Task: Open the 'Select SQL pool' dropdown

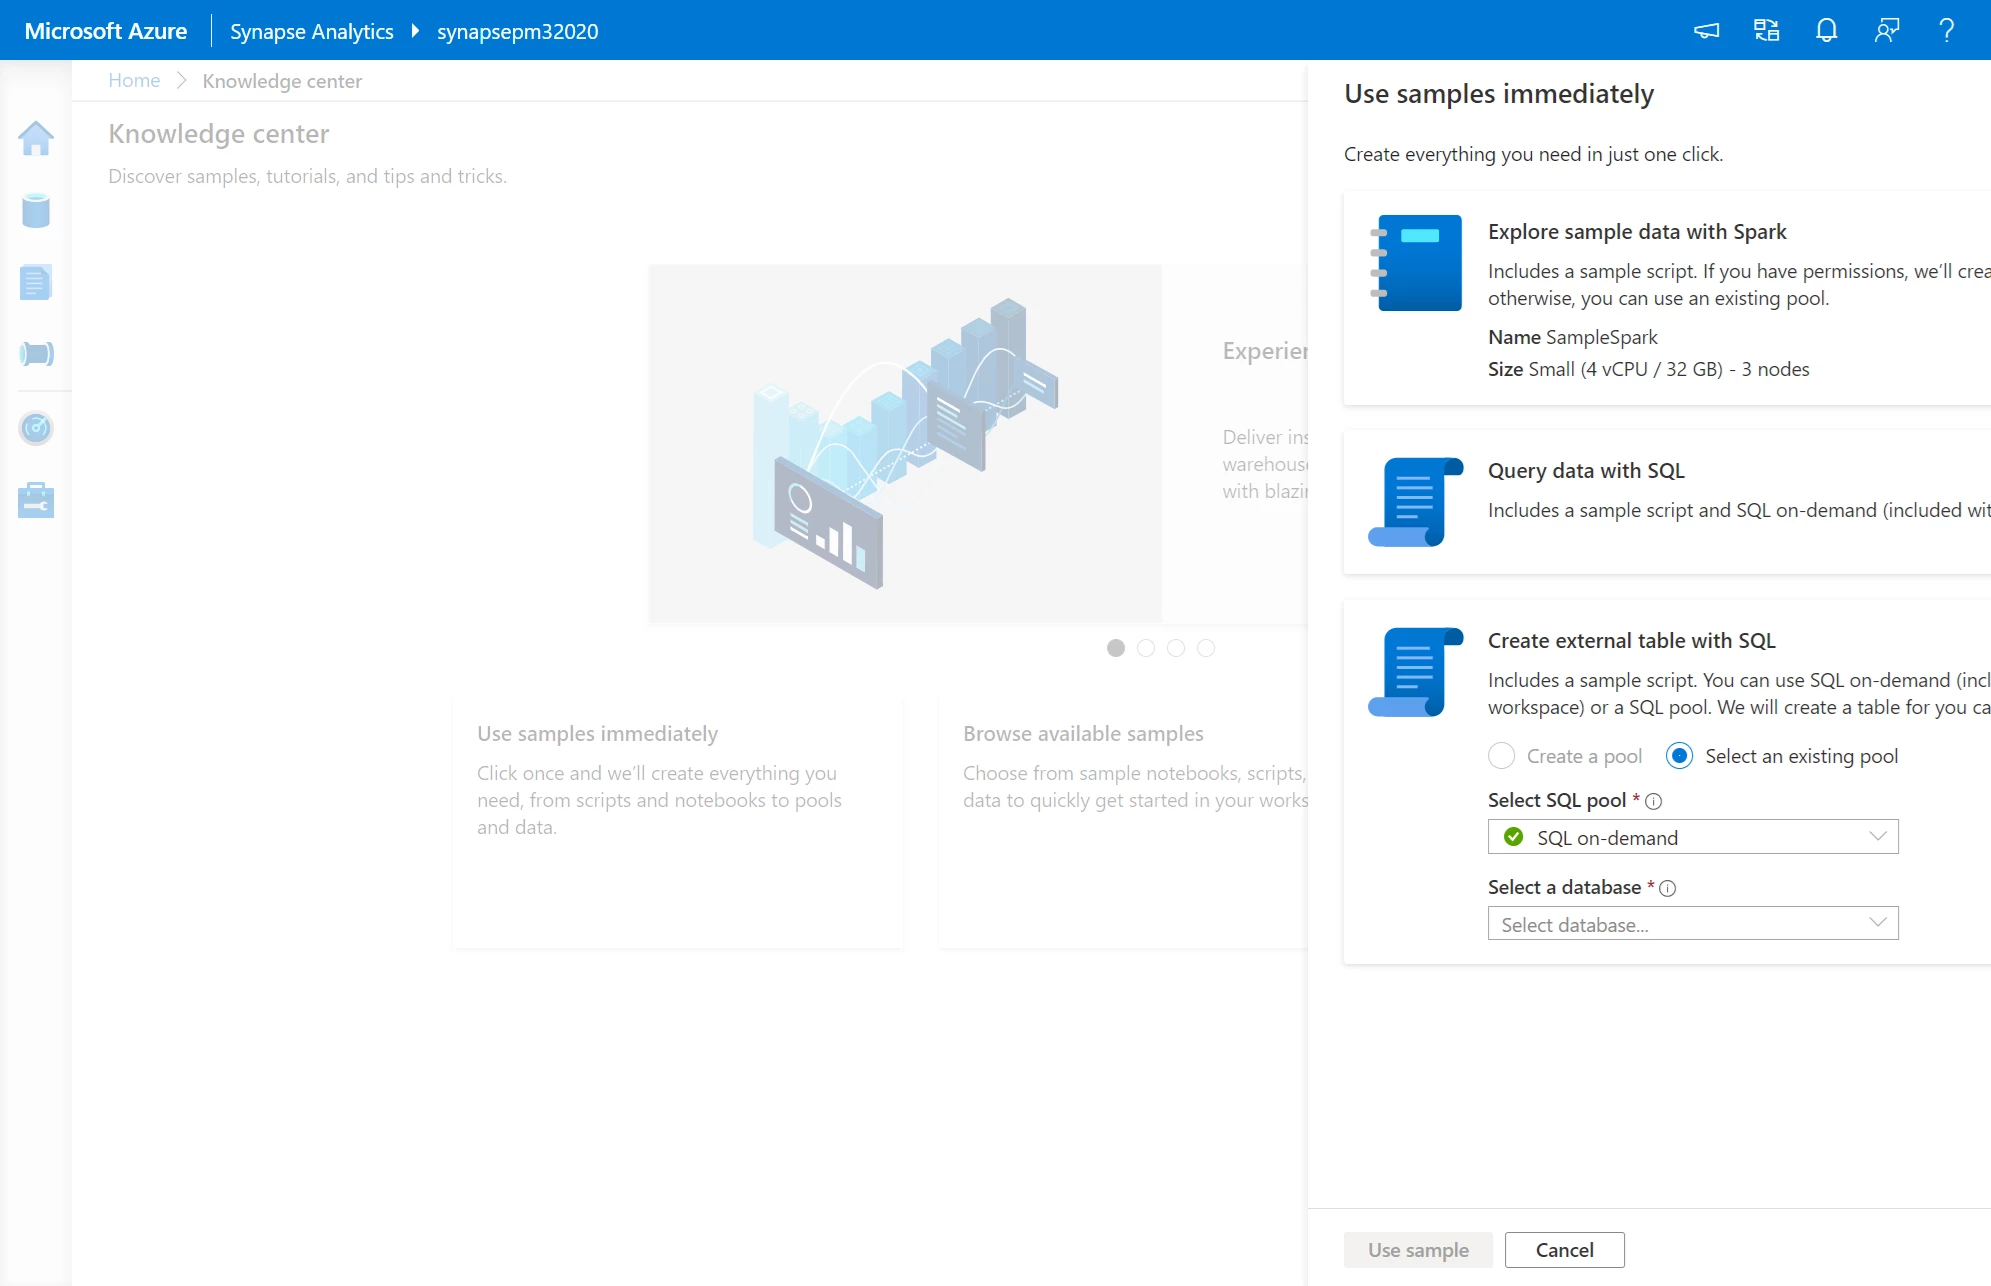Action: click(x=1692, y=837)
